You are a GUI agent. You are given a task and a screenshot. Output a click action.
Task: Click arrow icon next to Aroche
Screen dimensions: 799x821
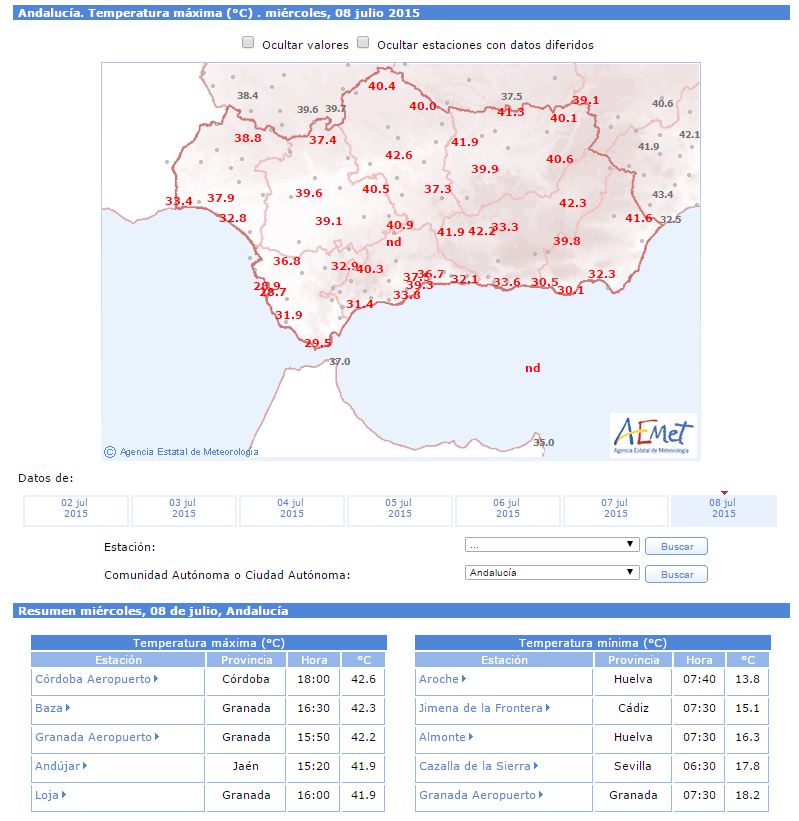(465, 680)
